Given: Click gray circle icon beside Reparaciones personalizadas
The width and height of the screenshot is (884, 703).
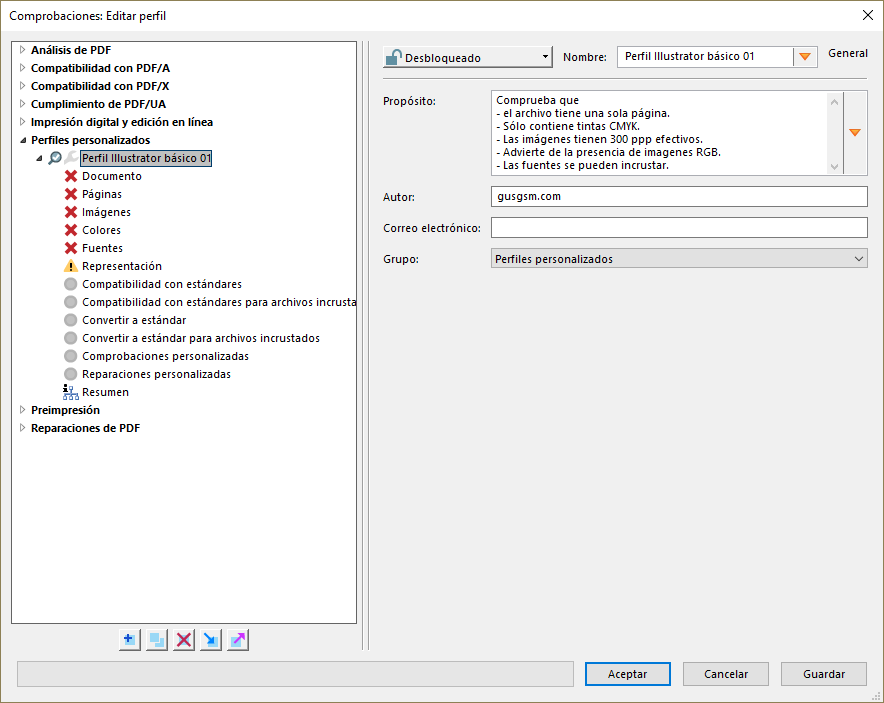Looking at the screenshot, I should point(70,374).
